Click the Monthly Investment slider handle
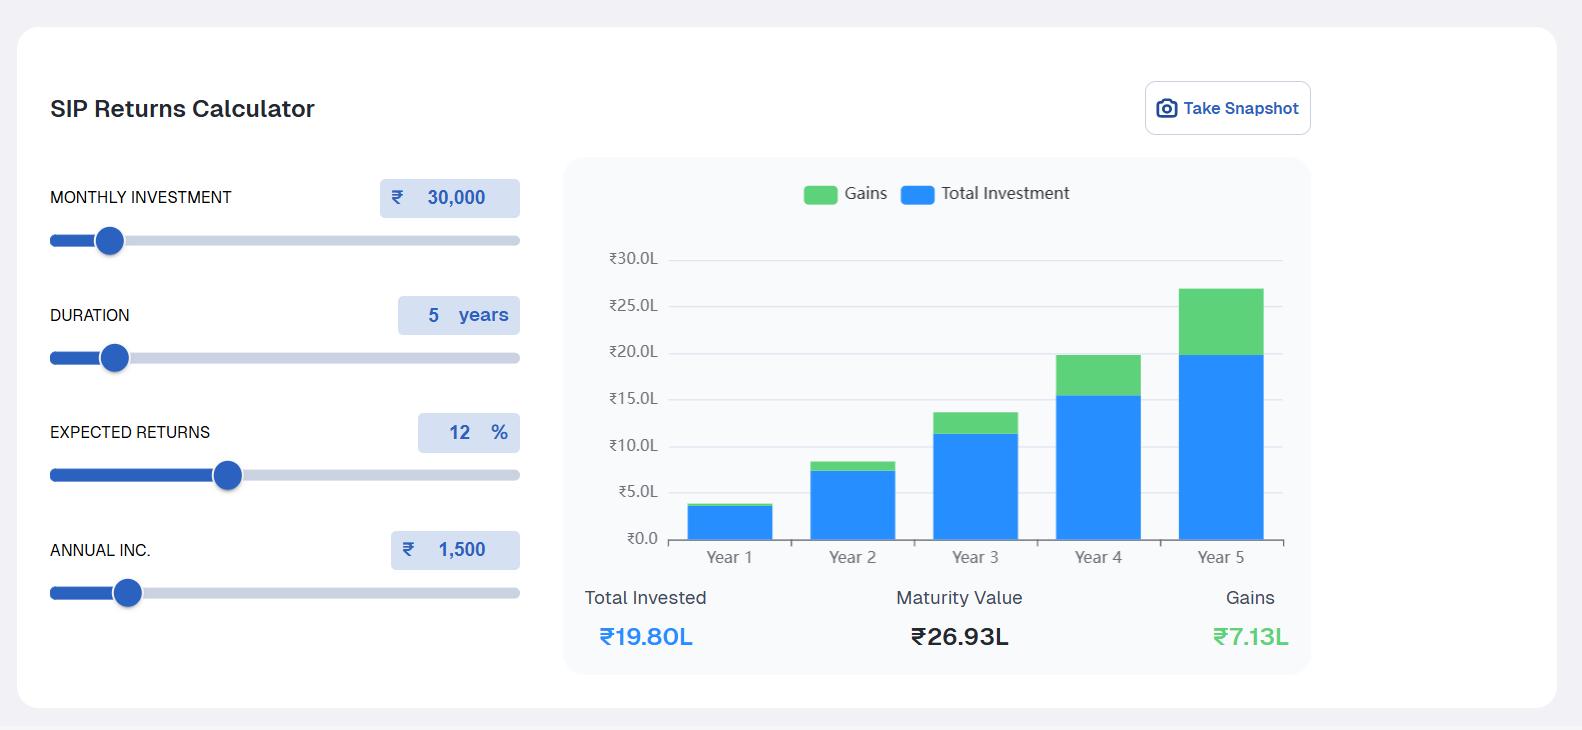This screenshot has height=730, width=1582. pos(109,241)
